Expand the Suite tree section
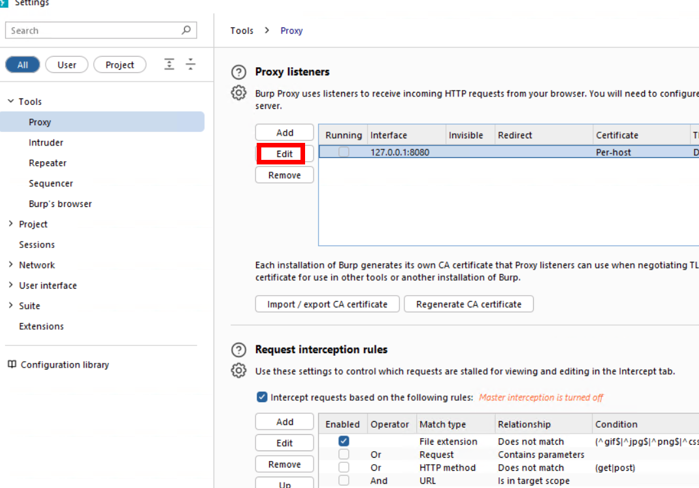This screenshot has height=488, width=699. point(11,306)
